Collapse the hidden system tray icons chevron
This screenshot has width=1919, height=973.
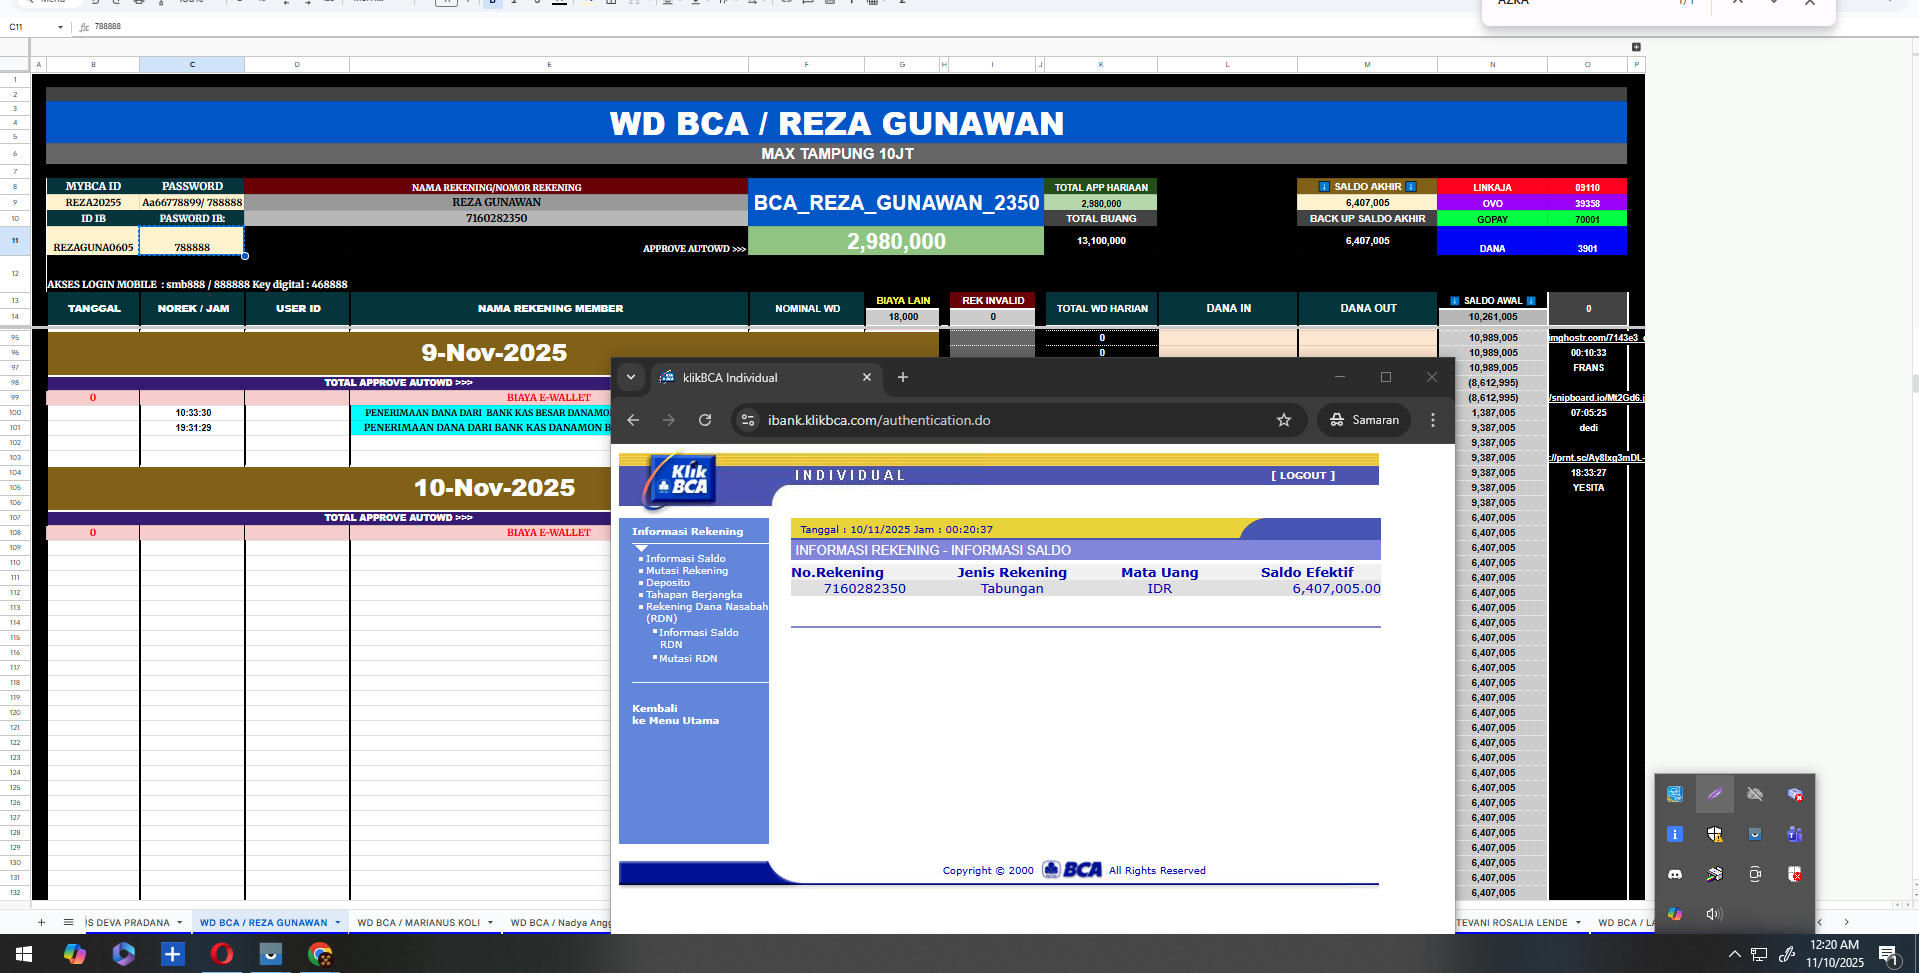pyautogui.click(x=1734, y=954)
